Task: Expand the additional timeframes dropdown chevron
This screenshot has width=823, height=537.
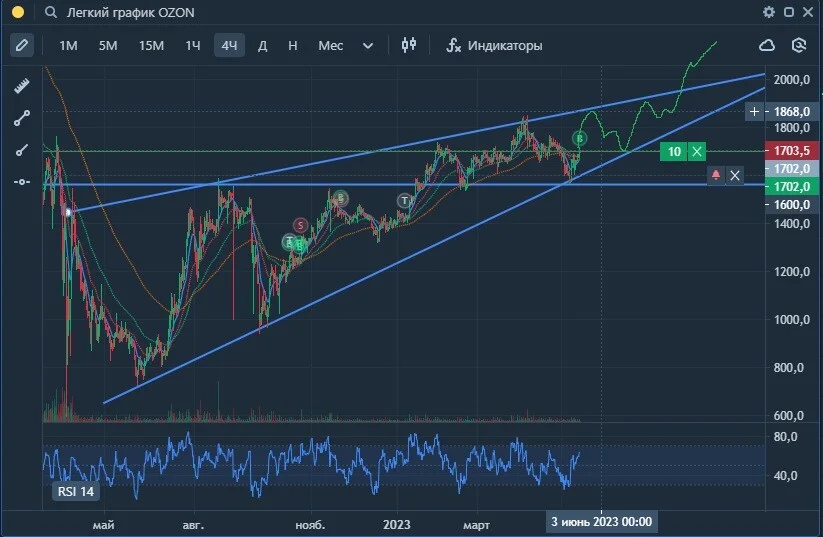Action: tap(368, 46)
